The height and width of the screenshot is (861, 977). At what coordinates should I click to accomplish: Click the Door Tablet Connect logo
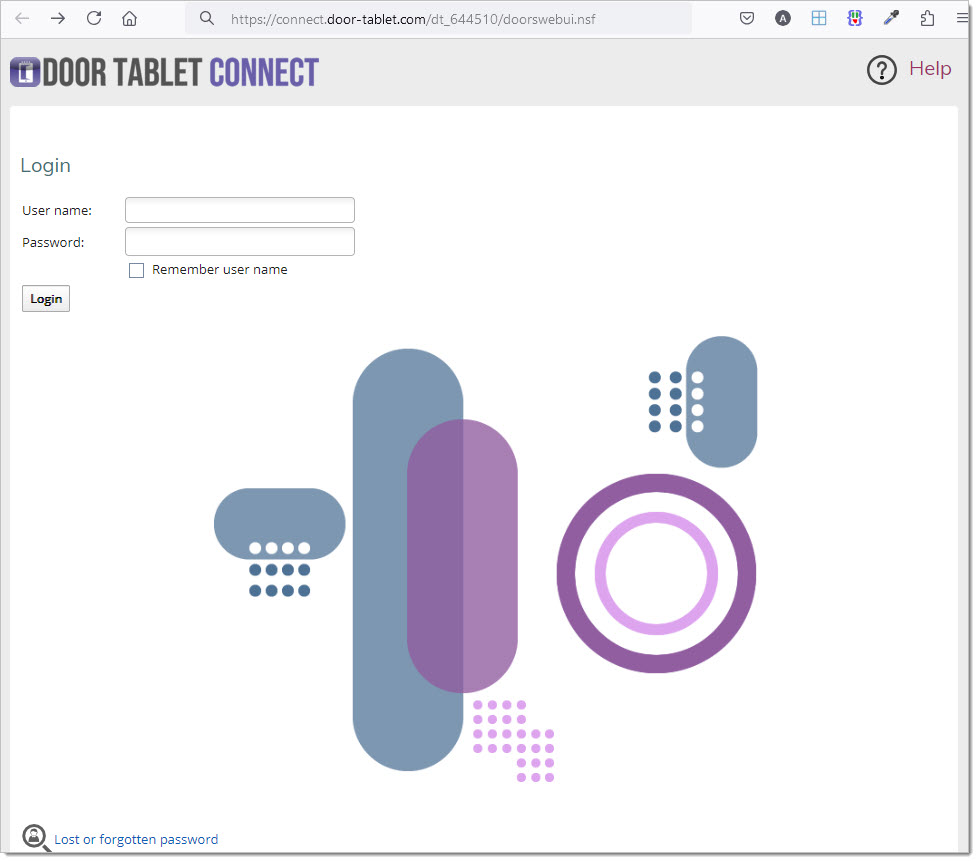coord(165,72)
